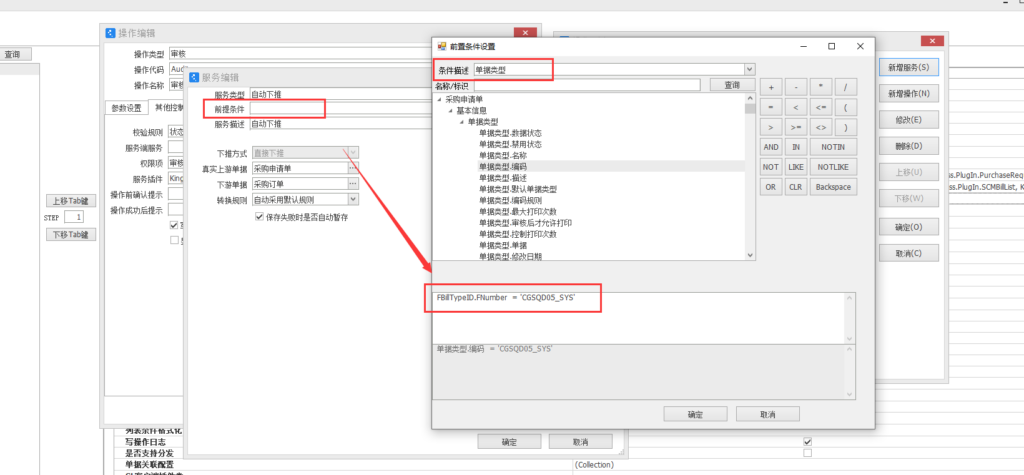The image size is (1024, 475).
Task: Open the 下游单据 ellipsis picker
Action: pyautogui.click(x=353, y=184)
